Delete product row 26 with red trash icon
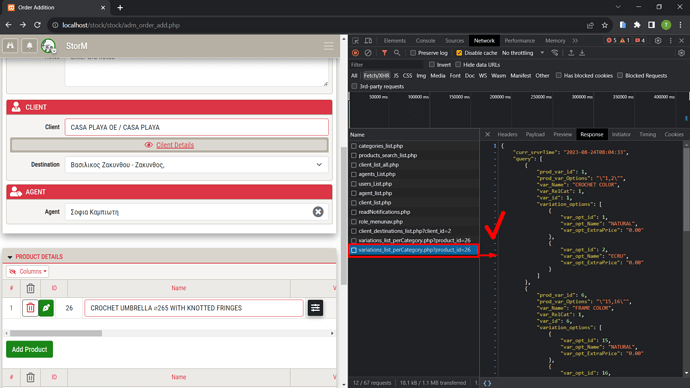 point(30,308)
